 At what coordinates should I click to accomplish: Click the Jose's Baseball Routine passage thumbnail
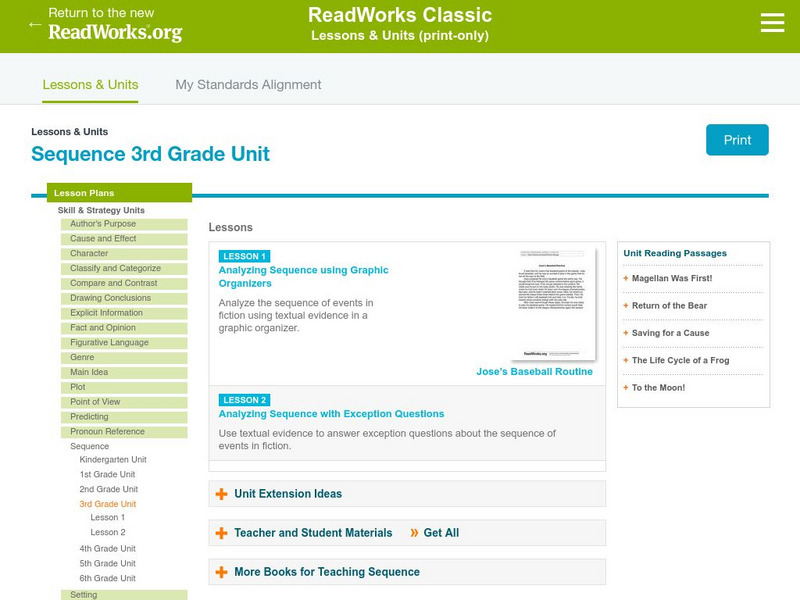[552, 304]
